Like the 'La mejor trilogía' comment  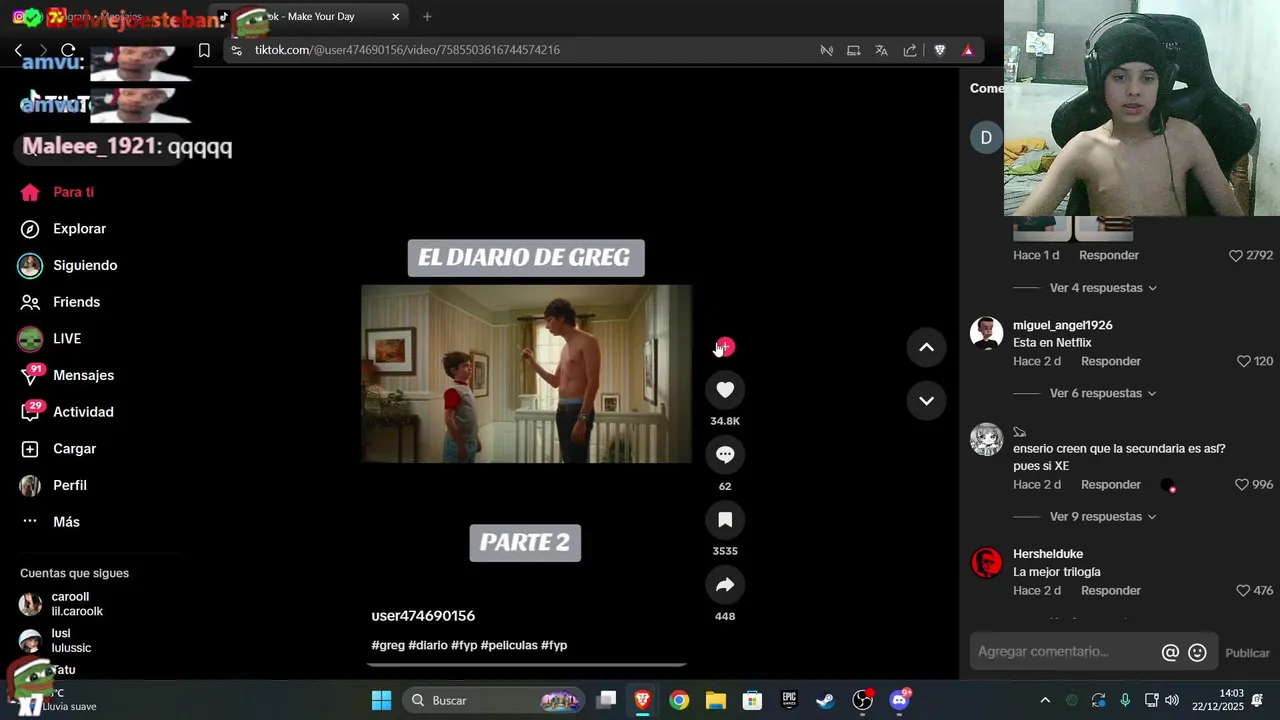[1243, 590]
